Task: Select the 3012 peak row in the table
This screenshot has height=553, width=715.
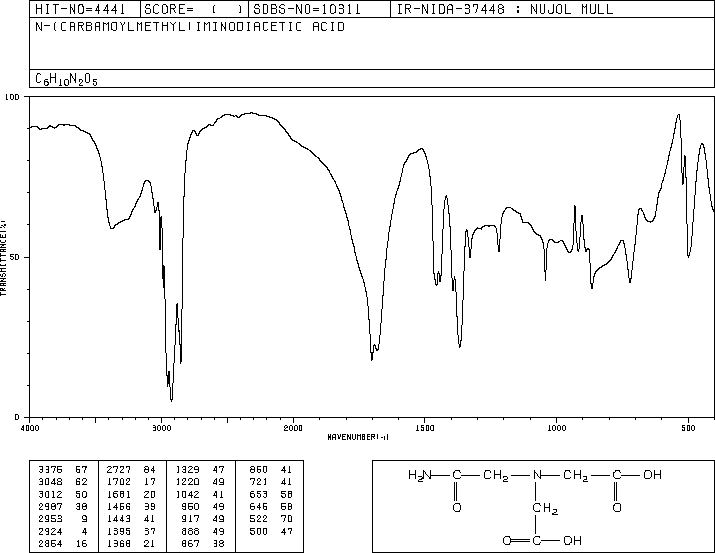Action: coord(63,495)
